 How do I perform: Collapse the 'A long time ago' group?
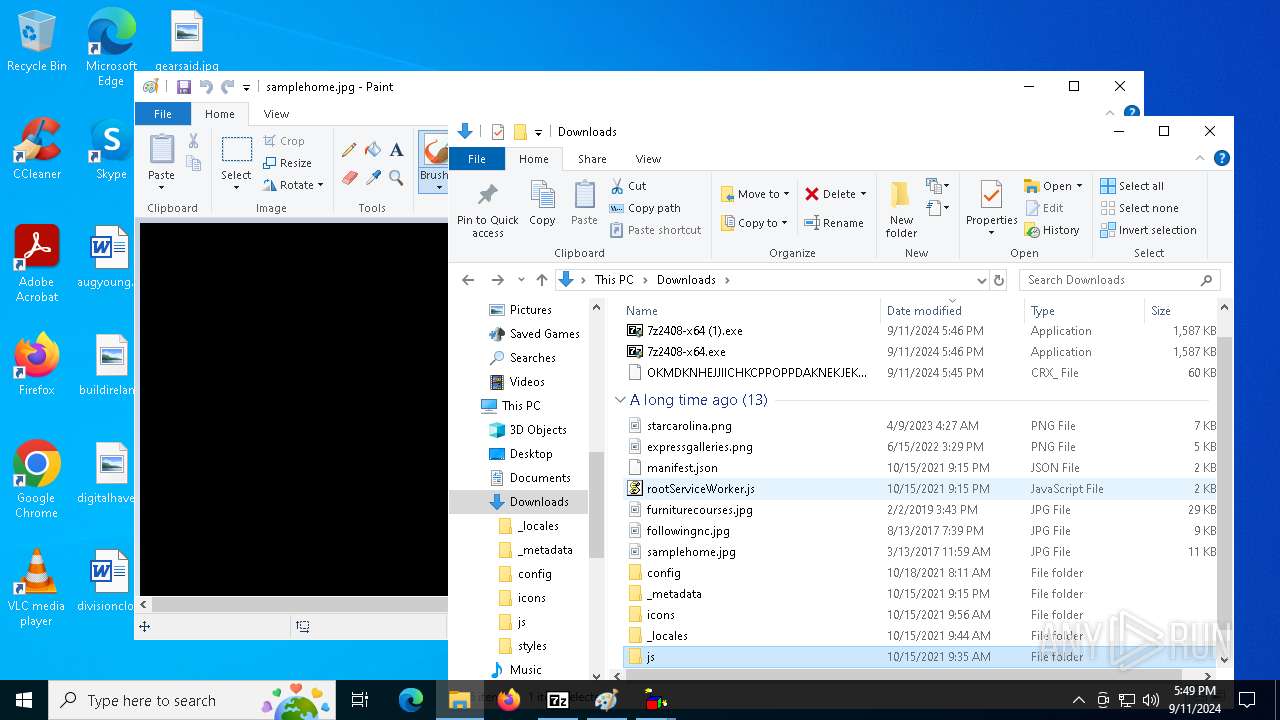click(x=620, y=400)
